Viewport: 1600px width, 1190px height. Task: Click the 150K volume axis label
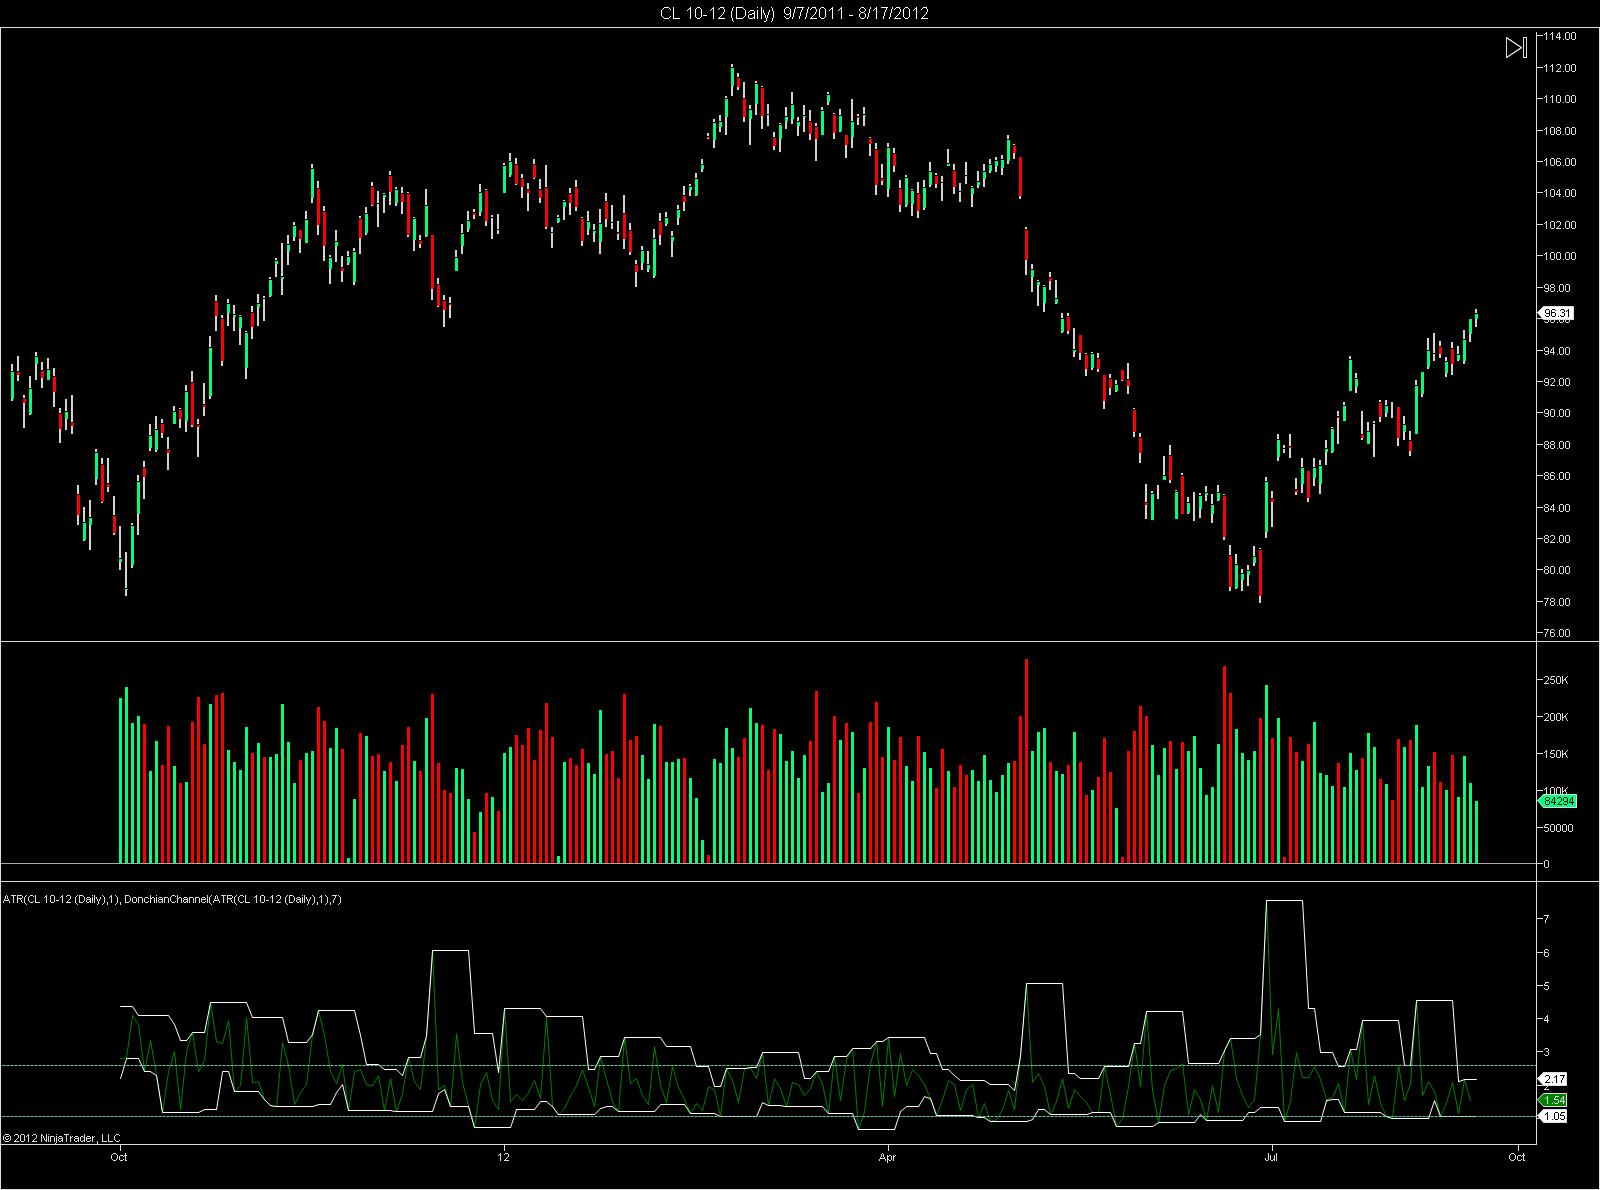(1558, 754)
